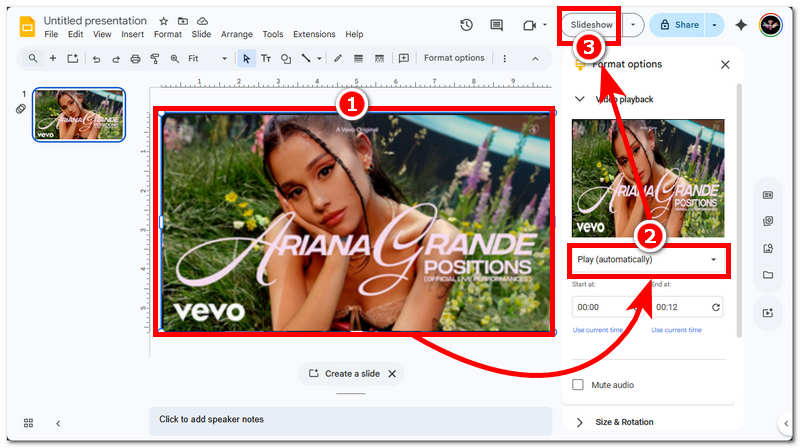Open more toolbar options
This screenshot has height=448, width=800.
[505, 59]
